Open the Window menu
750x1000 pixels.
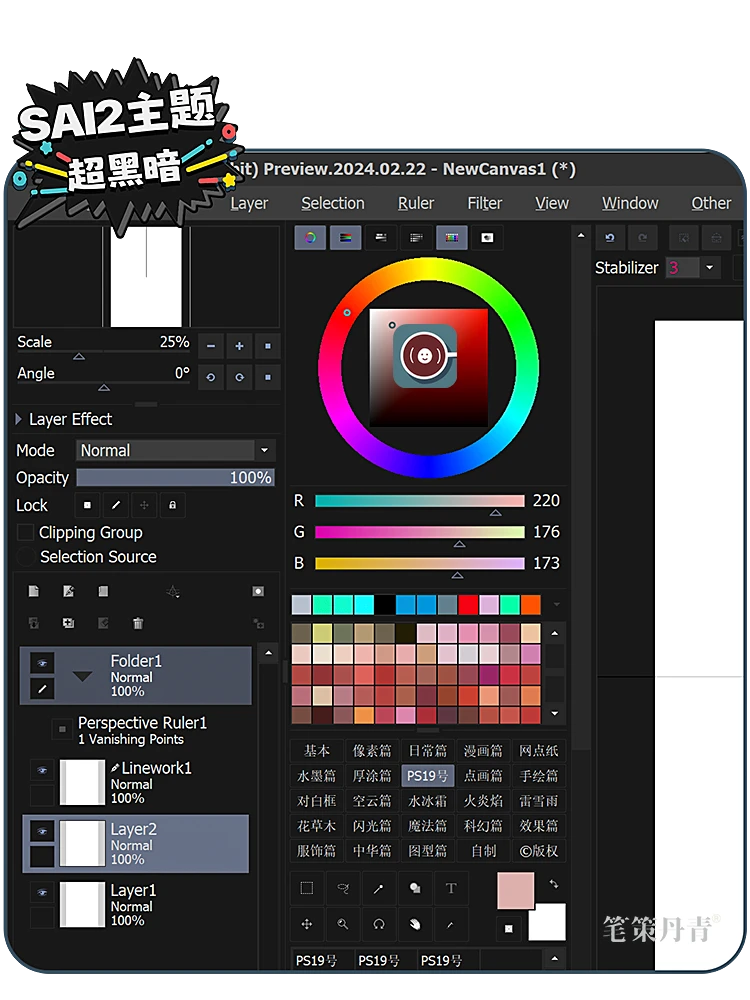coord(630,203)
